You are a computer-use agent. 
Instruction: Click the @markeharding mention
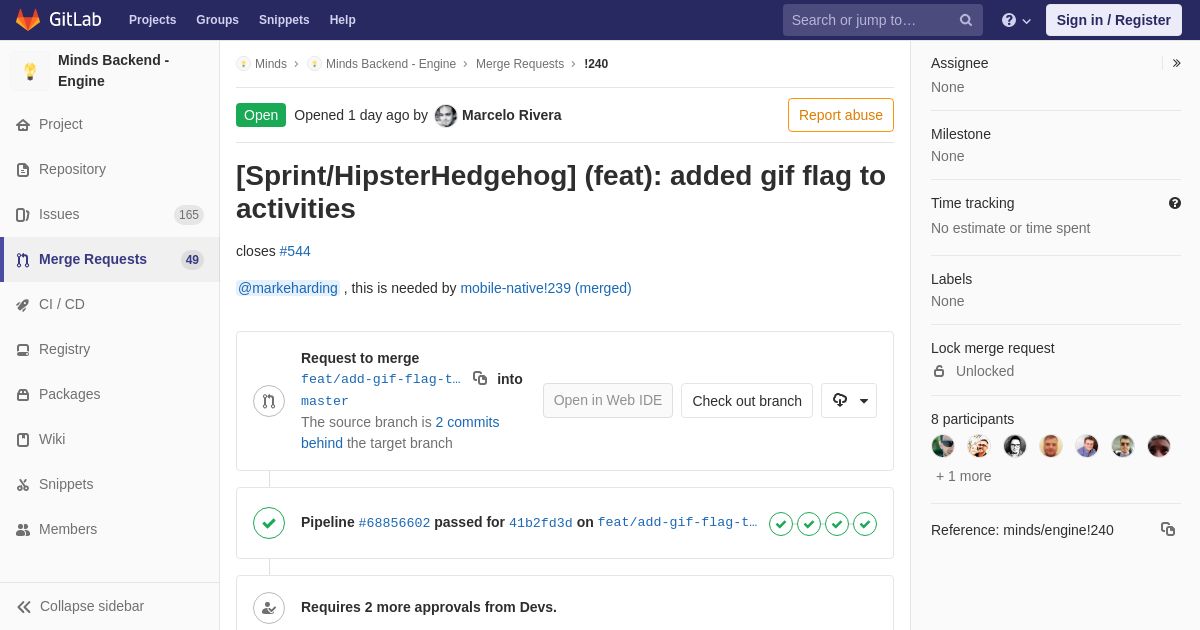(288, 288)
